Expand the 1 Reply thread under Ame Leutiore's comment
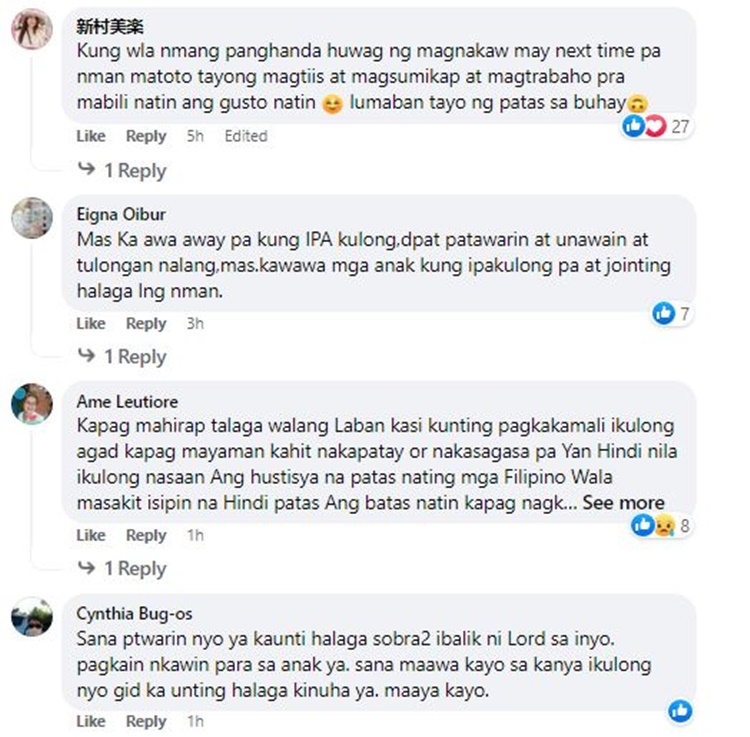This screenshot has height=737, width=750. [122, 569]
